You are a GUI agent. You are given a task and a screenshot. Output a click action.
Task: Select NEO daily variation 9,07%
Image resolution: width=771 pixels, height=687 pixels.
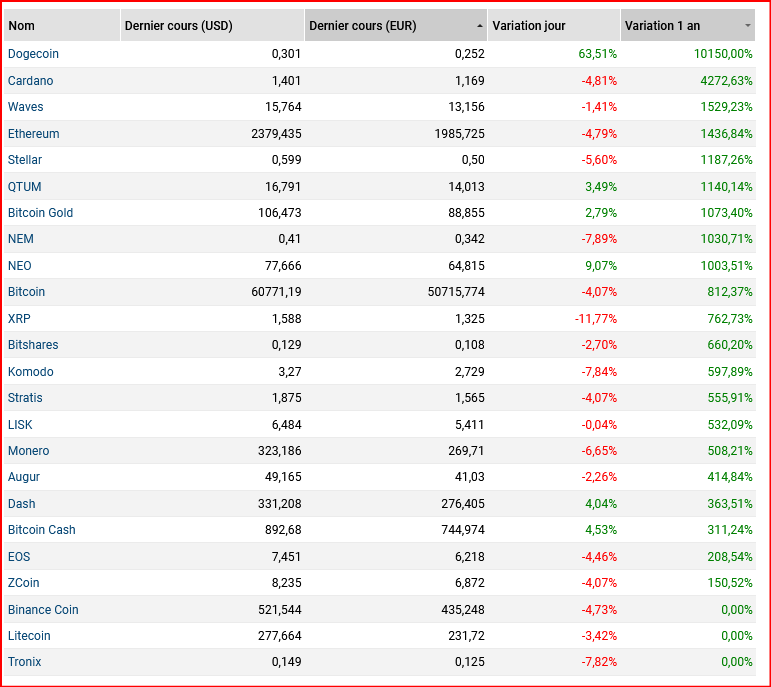(x=601, y=266)
